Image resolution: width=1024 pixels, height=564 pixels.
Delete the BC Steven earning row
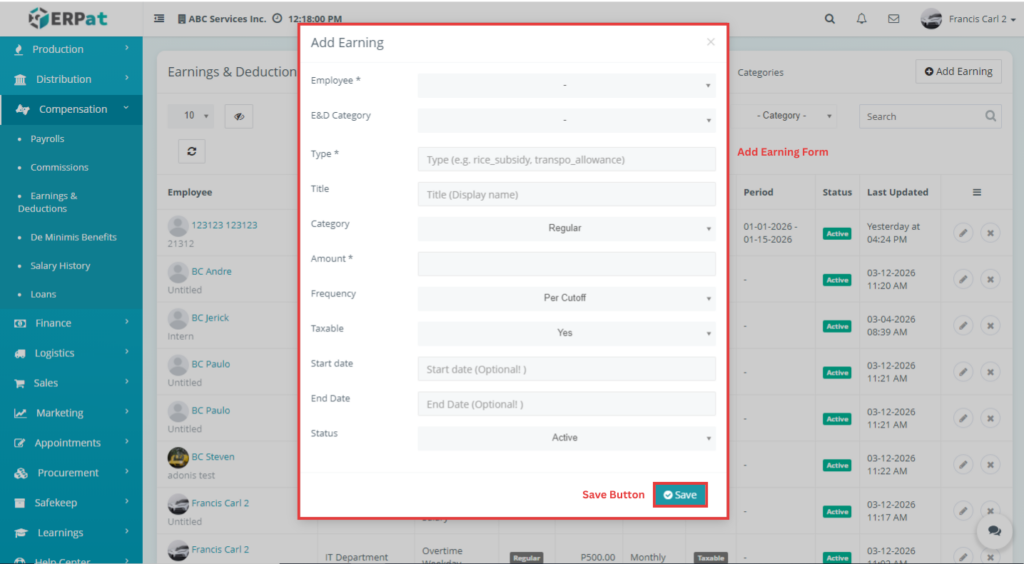pos(991,465)
